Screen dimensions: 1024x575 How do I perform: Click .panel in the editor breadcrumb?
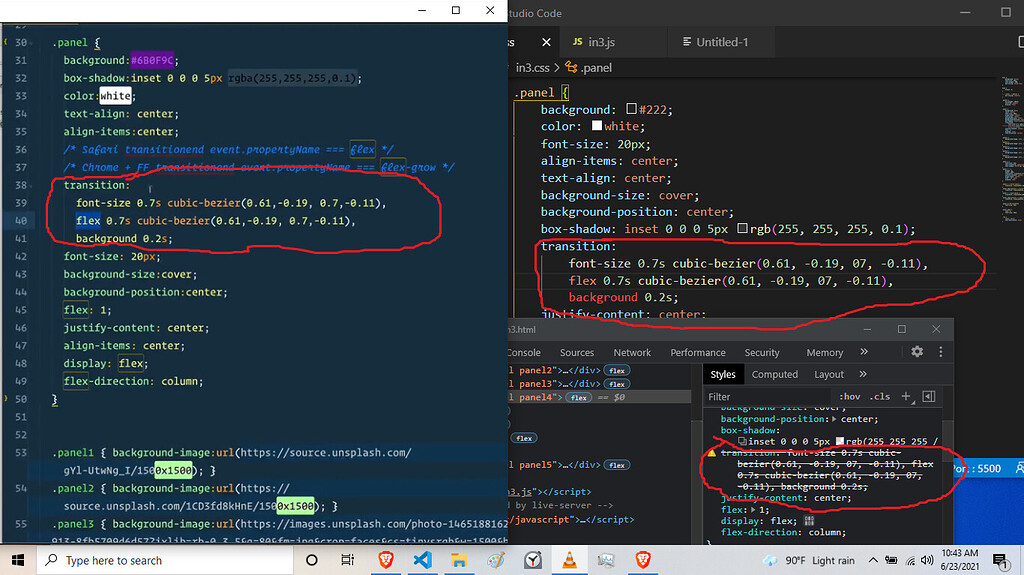595,68
